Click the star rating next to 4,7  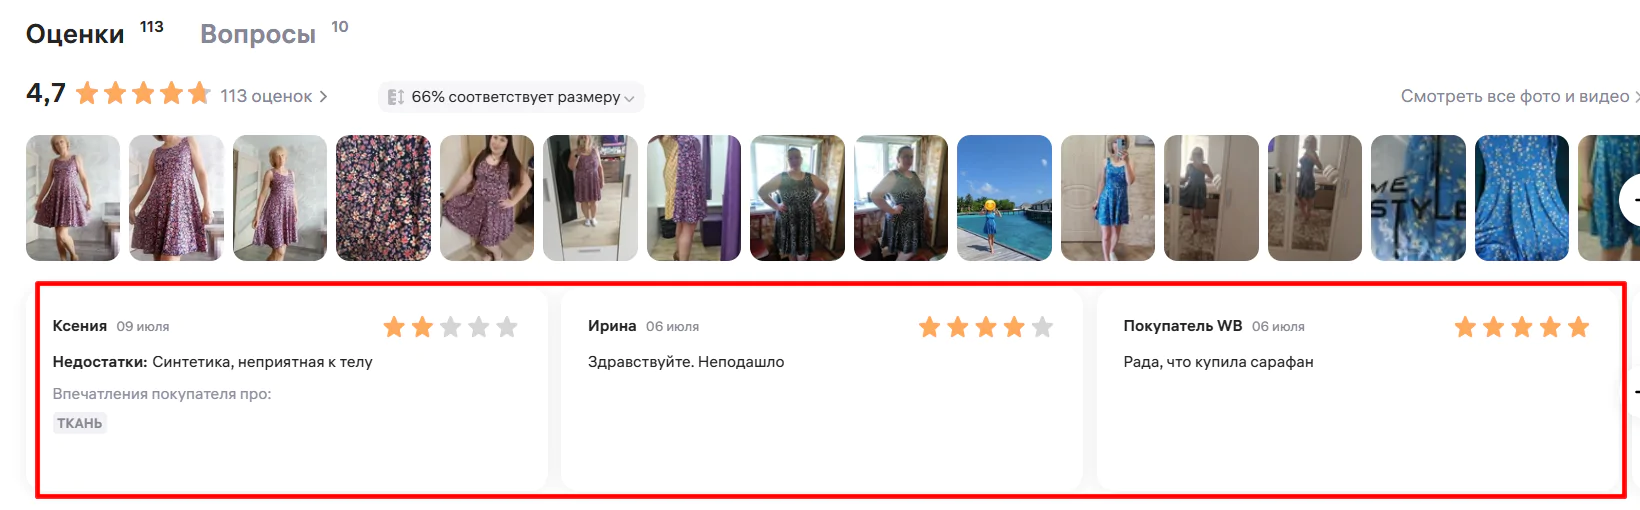coord(143,94)
